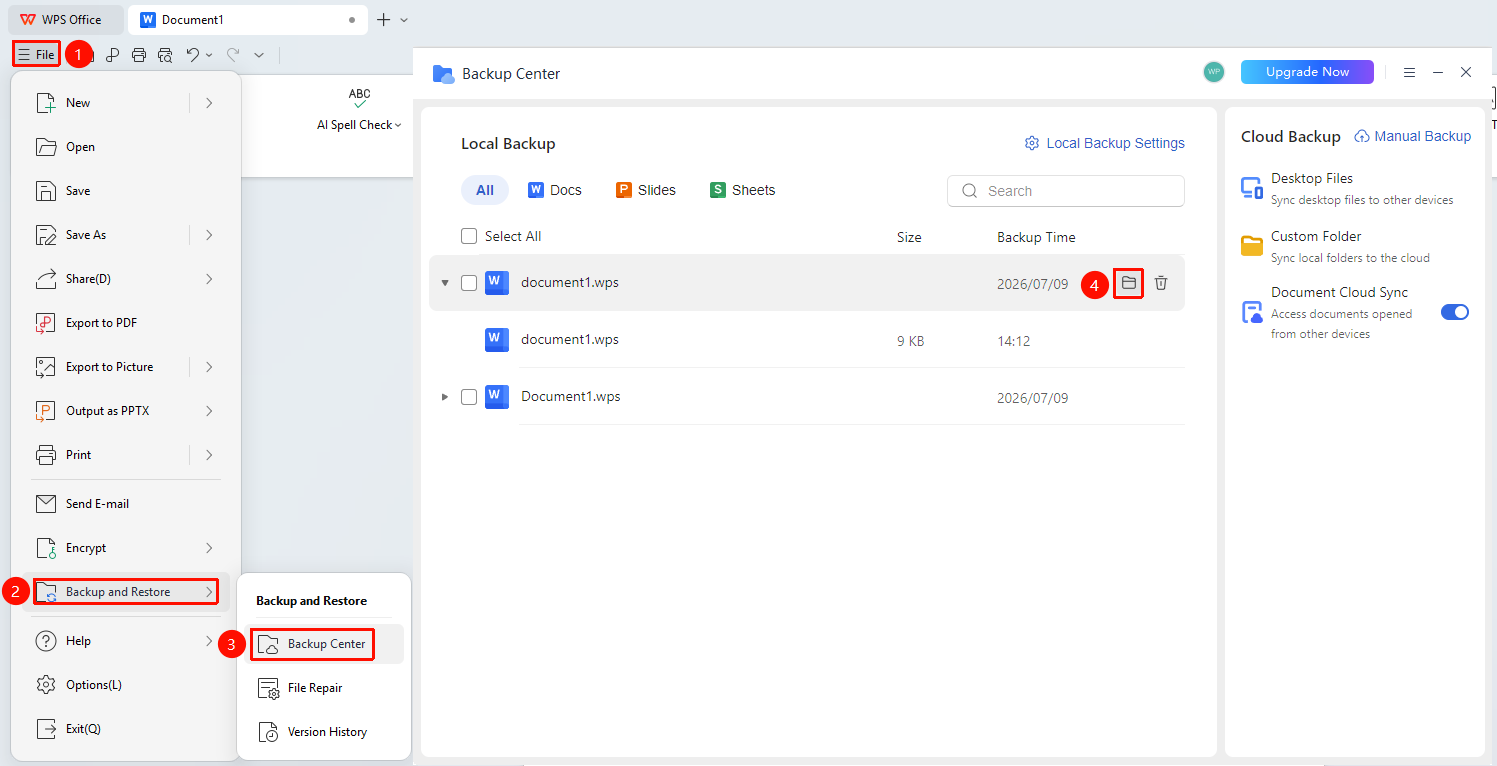The height and width of the screenshot is (766, 1497).
Task: Click the Search field in Local Backup
Action: 1066,191
